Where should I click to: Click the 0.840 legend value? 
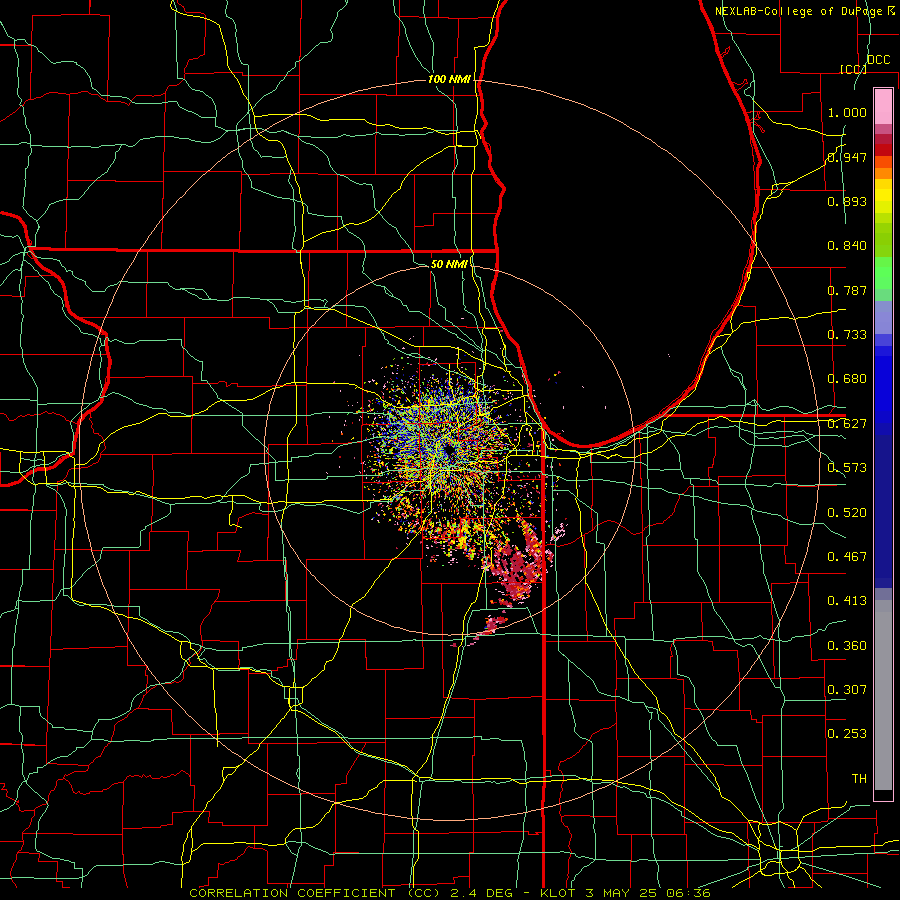pyautogui.click(x=847, y=246)
